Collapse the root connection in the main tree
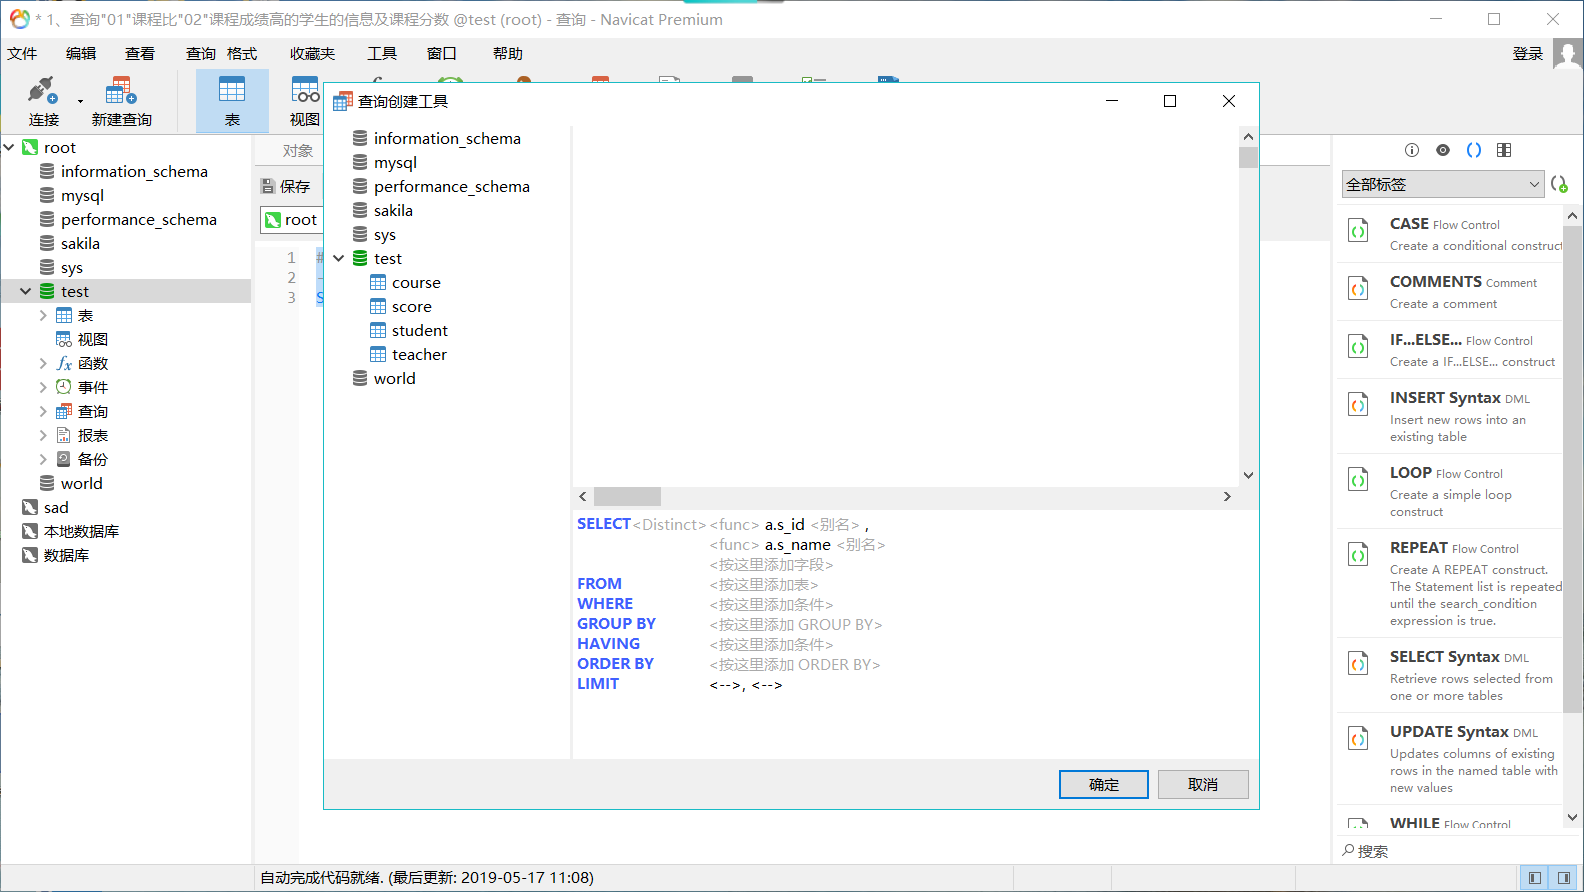The image size is (1584, 892). click(9, 148)
